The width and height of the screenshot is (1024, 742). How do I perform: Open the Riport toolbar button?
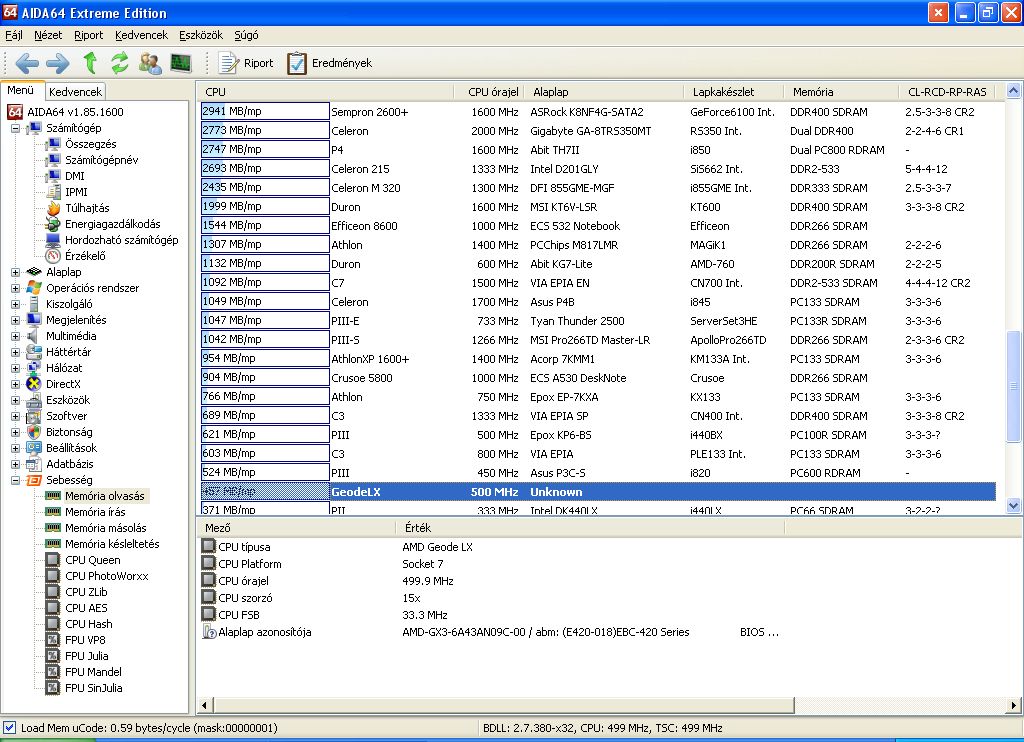click(x=246, y=63)
